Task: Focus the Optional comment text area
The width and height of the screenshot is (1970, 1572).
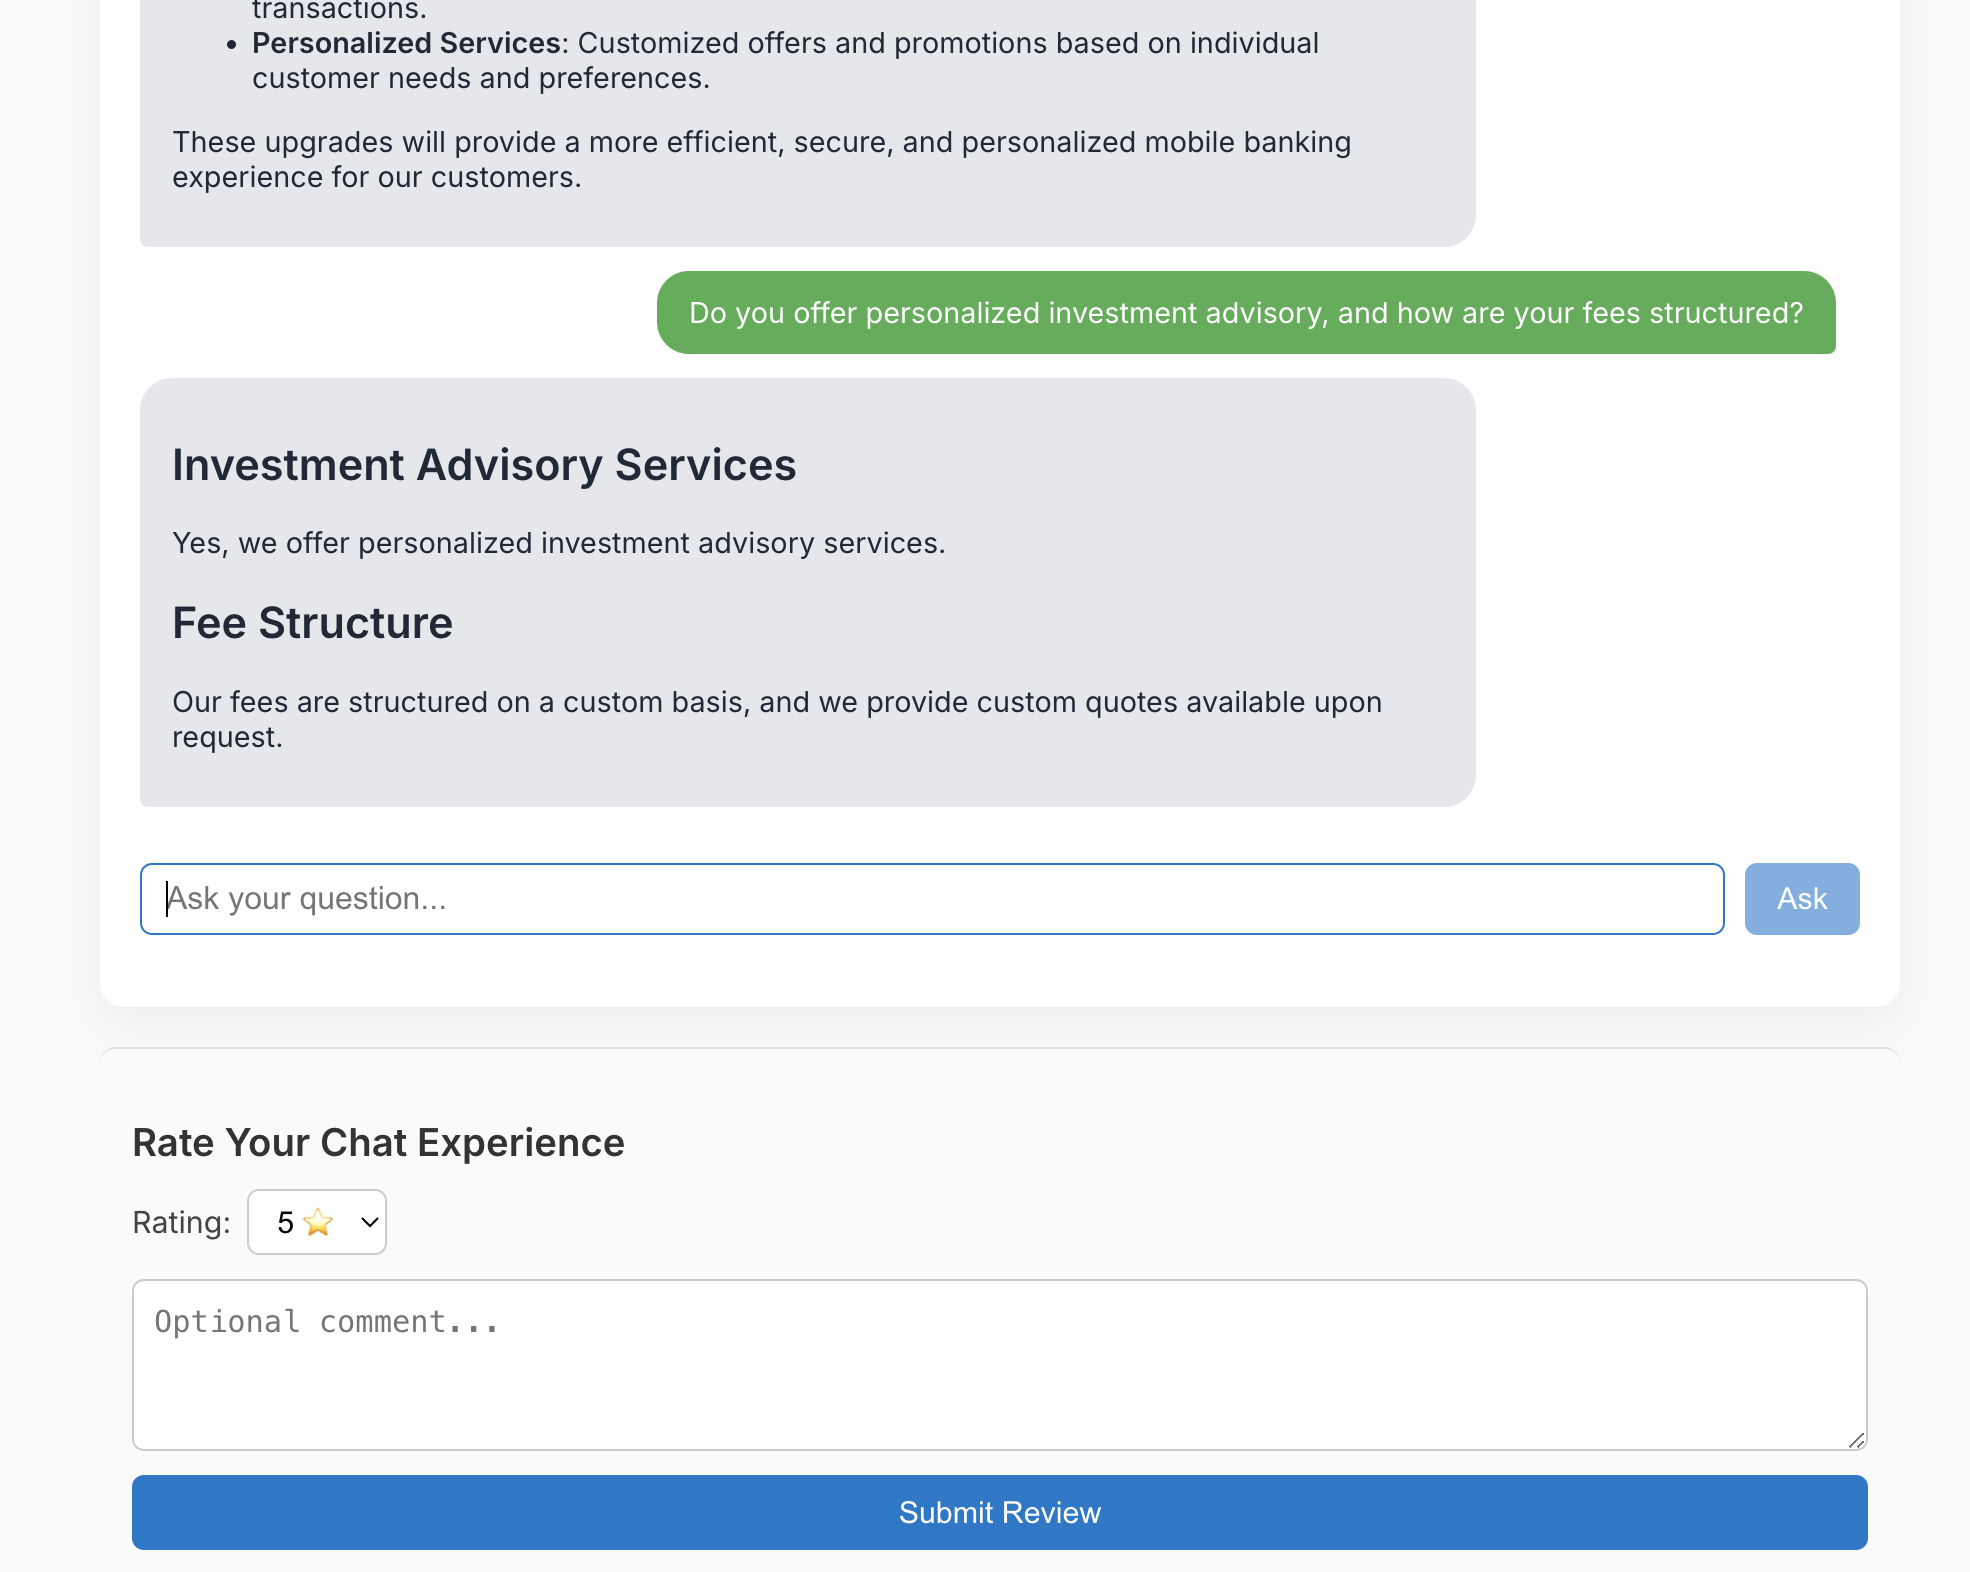Action: 998,1364
